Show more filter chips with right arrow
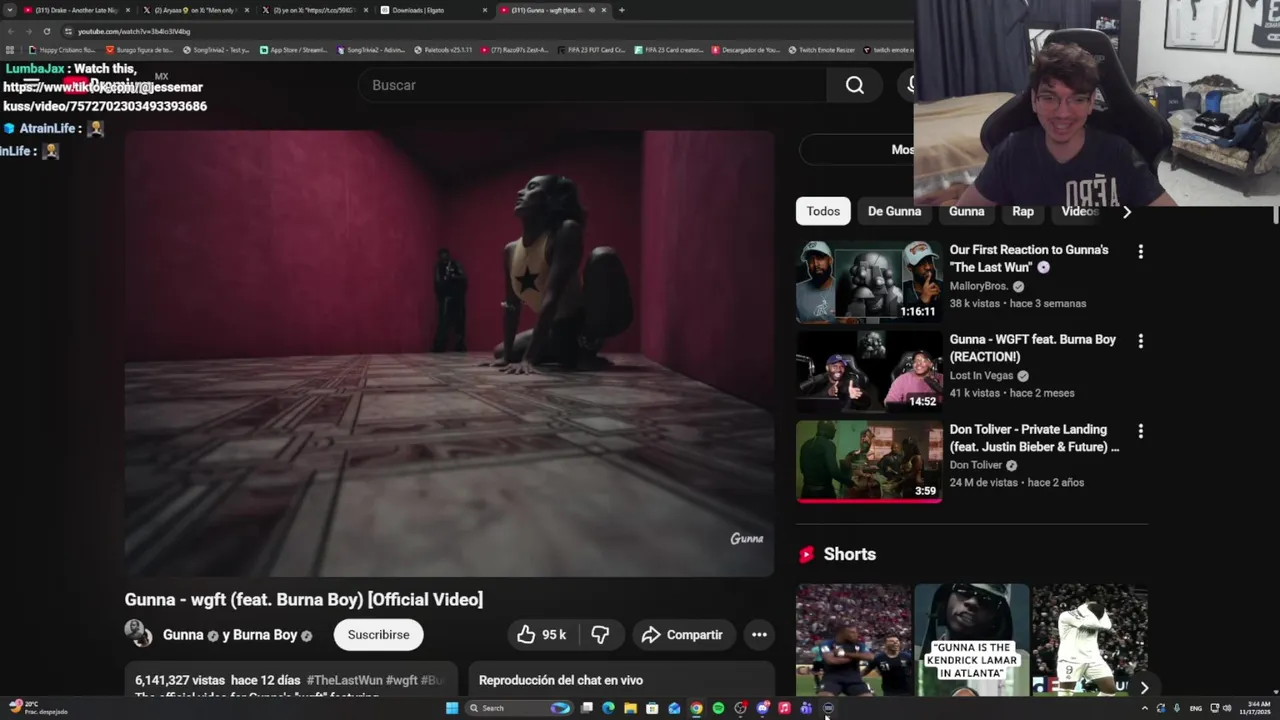The height and width of the screenshot is (720, 1280). (x=1127, y=212)
